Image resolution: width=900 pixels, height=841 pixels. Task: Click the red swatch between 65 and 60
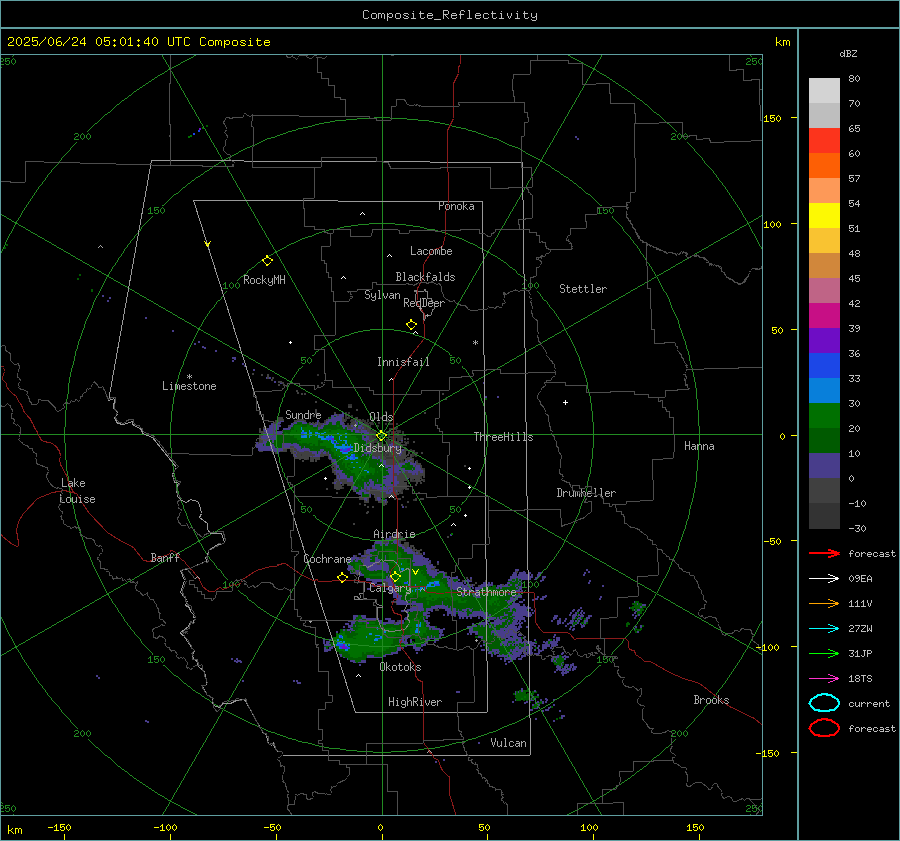click(x=824, y=140)
